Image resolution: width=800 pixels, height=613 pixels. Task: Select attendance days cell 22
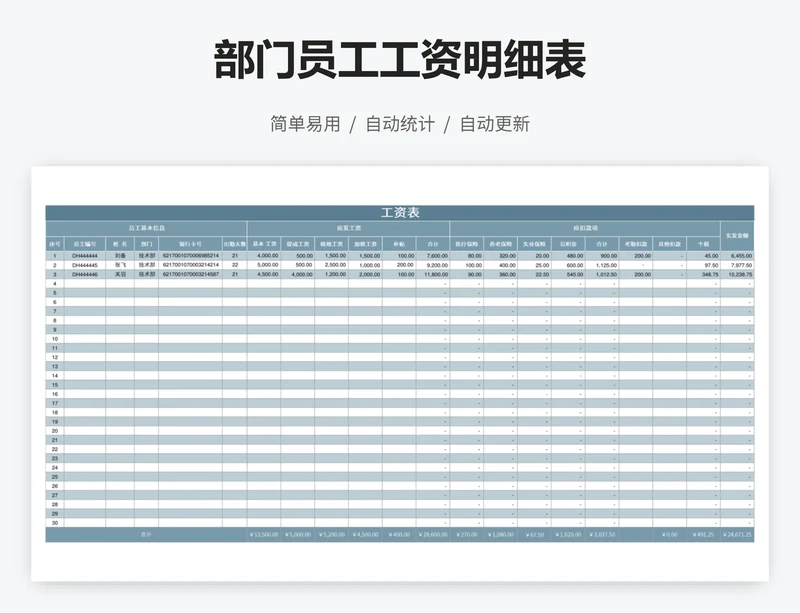click(x=235, y=265)
